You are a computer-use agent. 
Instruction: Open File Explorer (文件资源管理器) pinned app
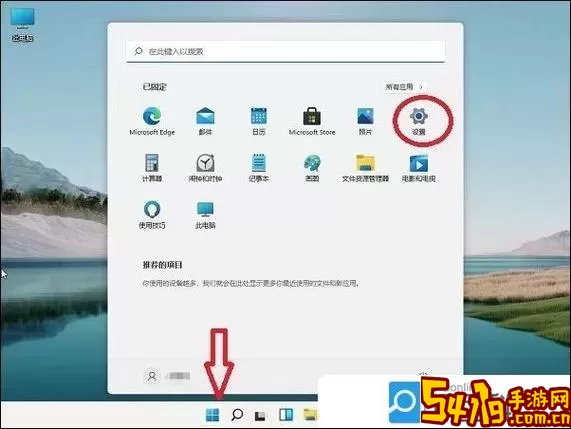365,168
